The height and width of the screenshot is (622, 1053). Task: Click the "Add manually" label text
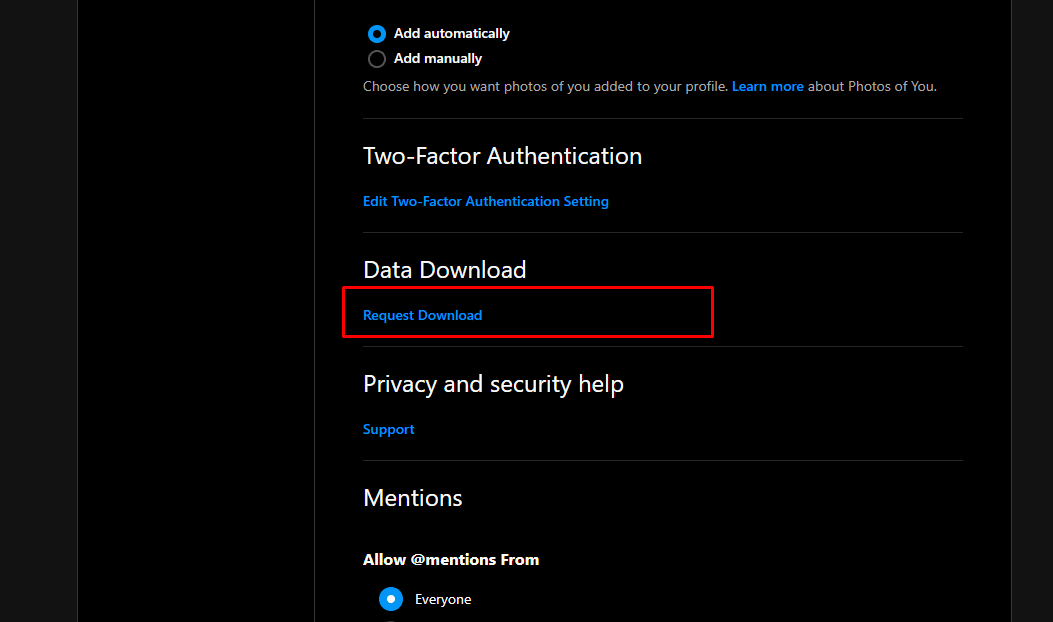(438, 59)
